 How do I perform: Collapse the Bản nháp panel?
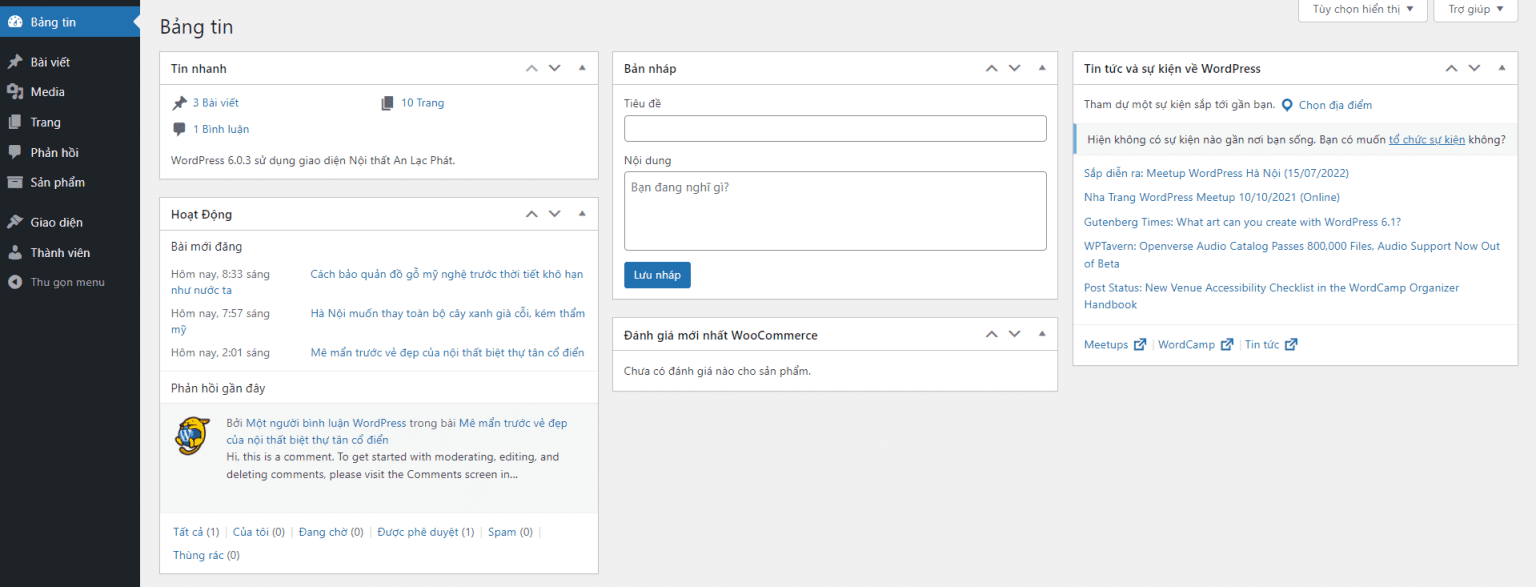[1041, 68]
